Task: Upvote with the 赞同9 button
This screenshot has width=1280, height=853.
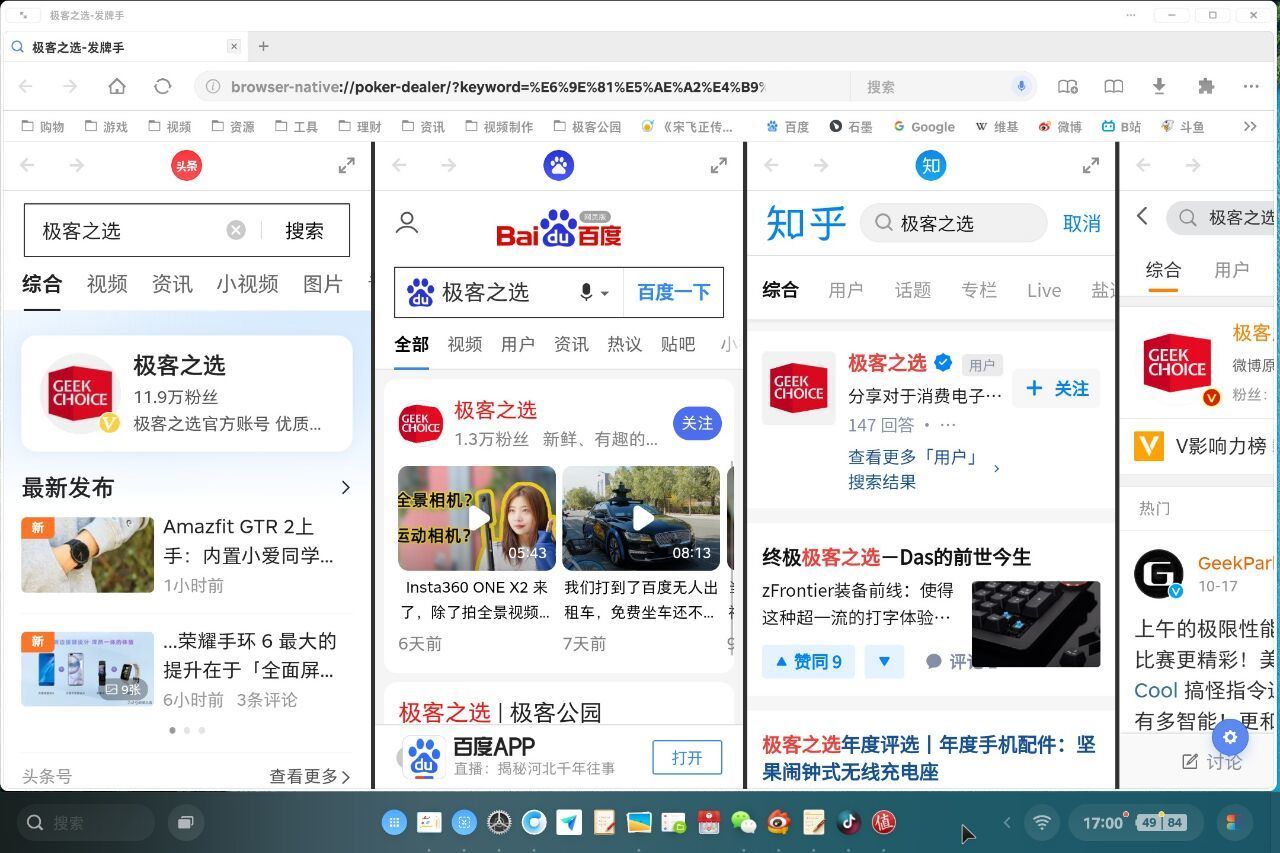Action: [x=808, y=661]
